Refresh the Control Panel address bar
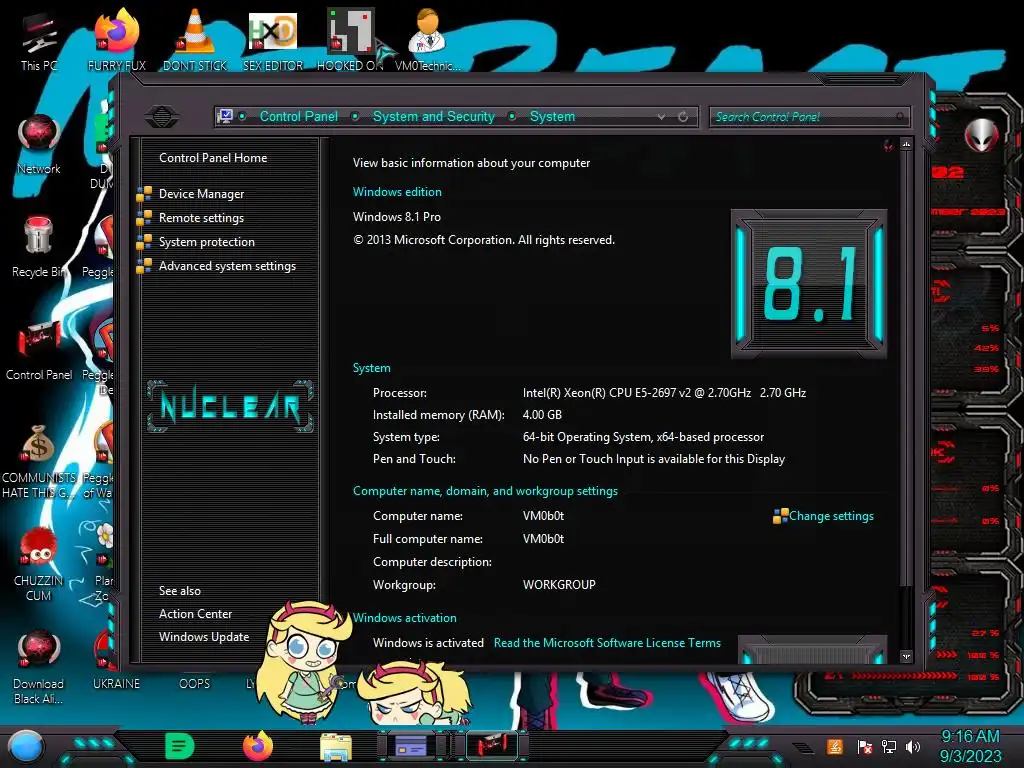 [683, 117]
